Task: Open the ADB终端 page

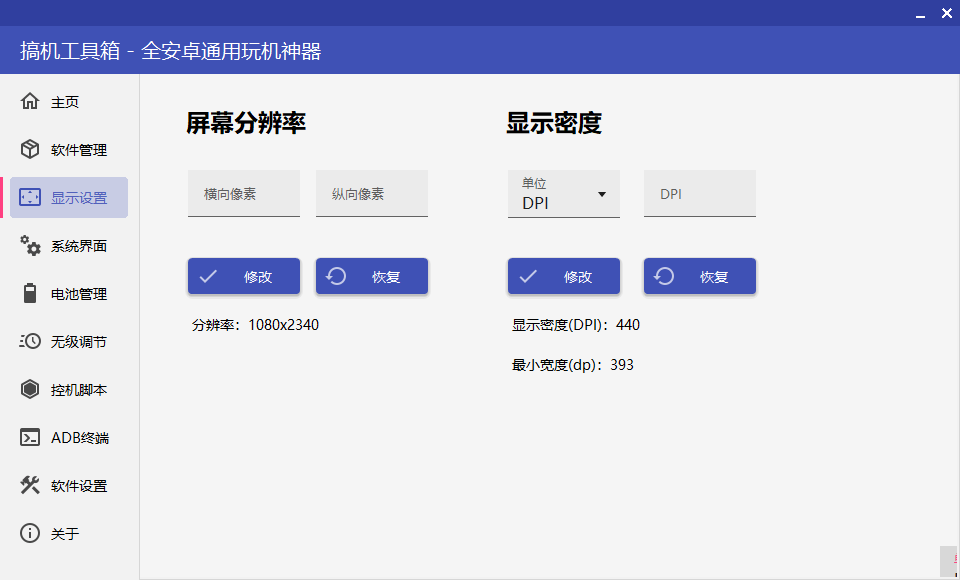Action: pyautogui.click(x=69, y=437)
